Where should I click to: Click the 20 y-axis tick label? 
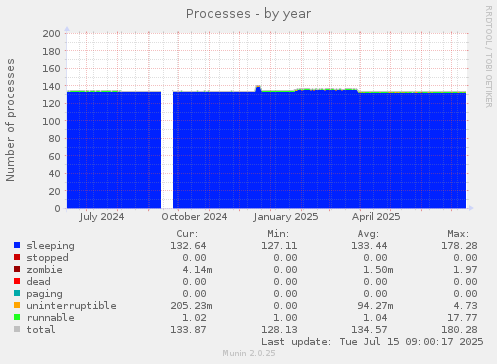(54, 191)
